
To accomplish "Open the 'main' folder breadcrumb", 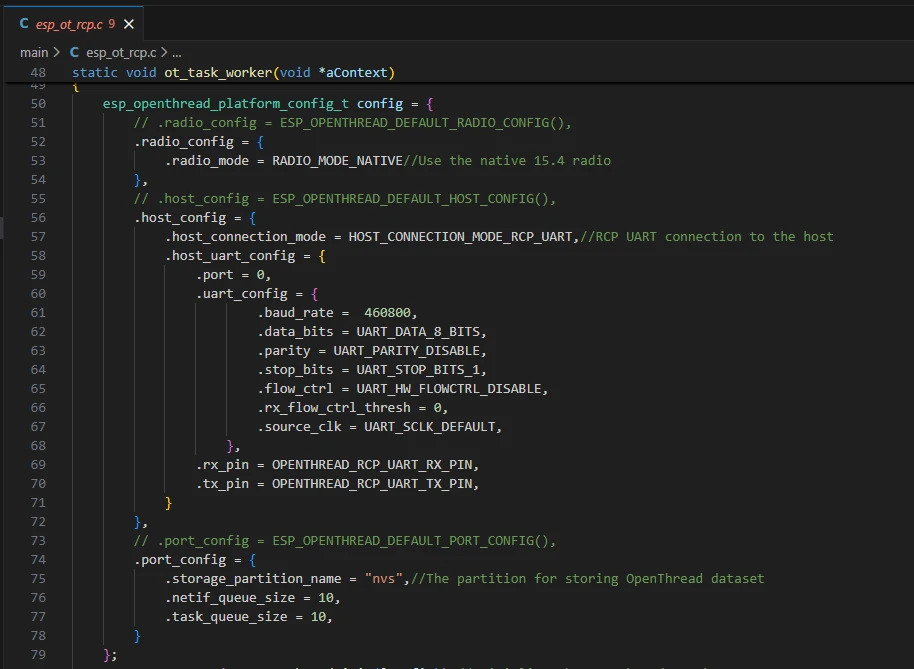I will pyautogui.click(x=34, y=52).
